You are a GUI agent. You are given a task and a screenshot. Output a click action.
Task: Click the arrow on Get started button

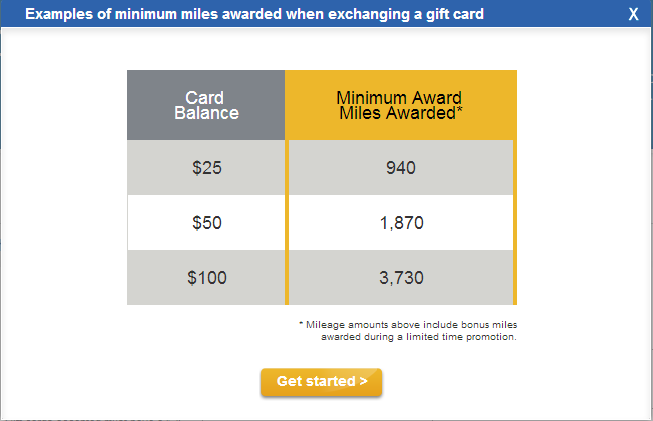tap(363, 381)
